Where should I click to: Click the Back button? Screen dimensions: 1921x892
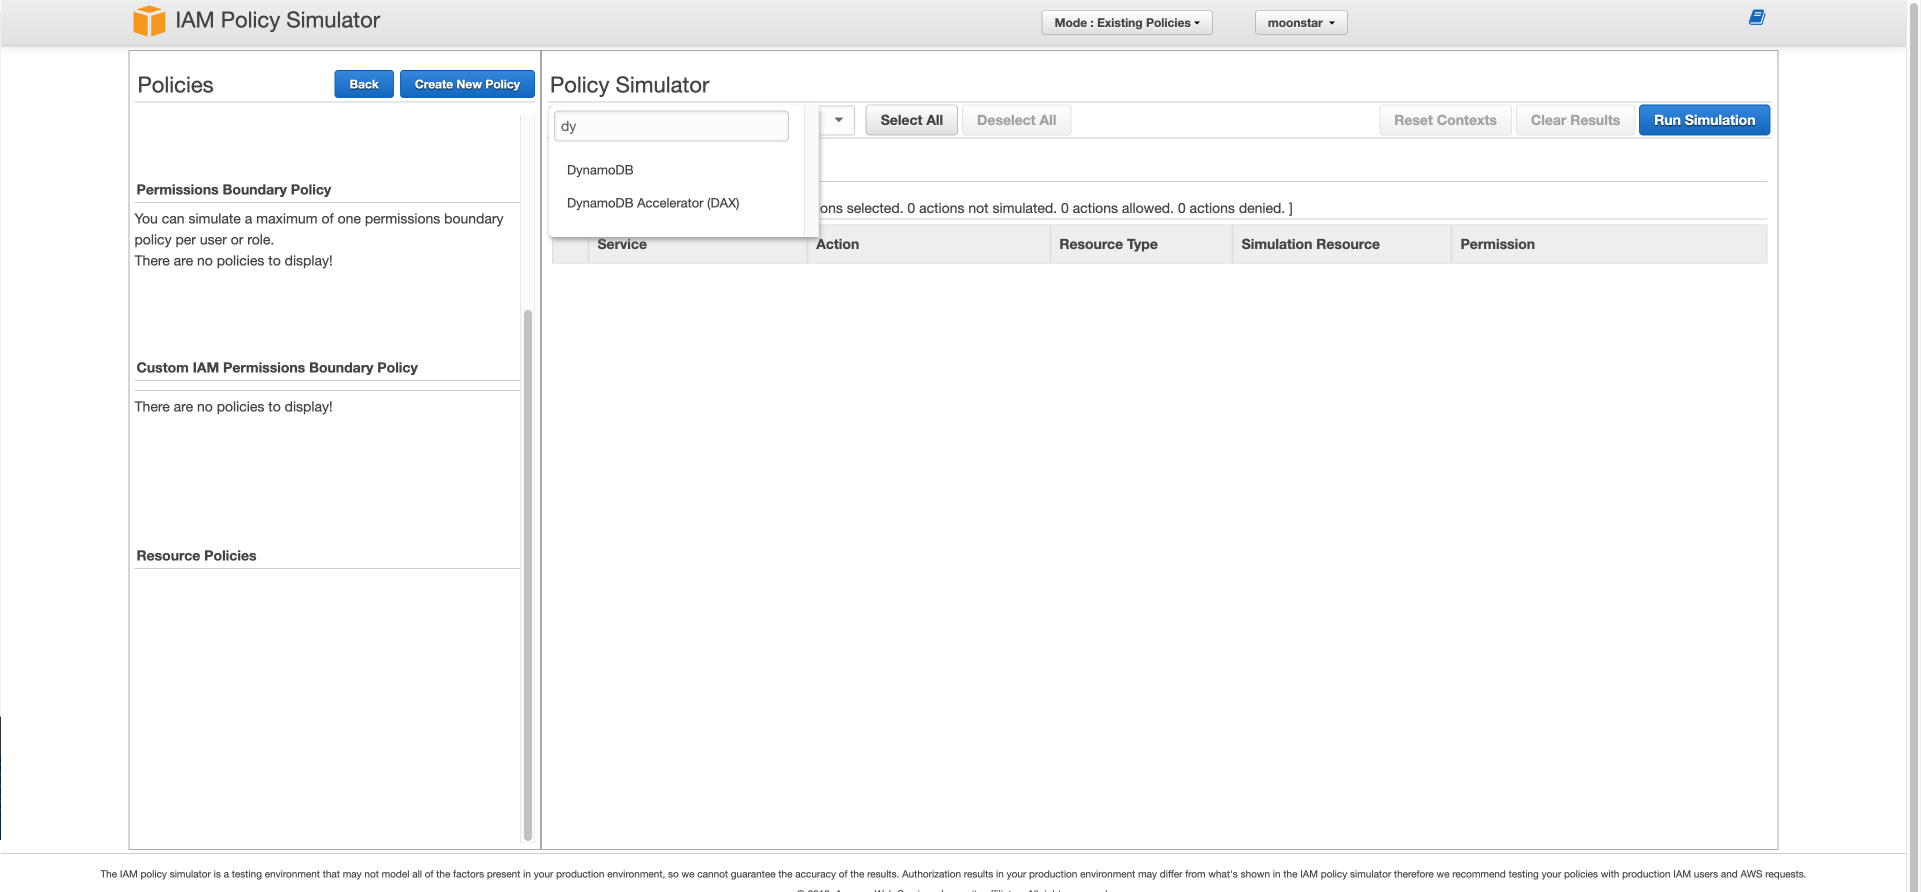click(x=364, y=84)
